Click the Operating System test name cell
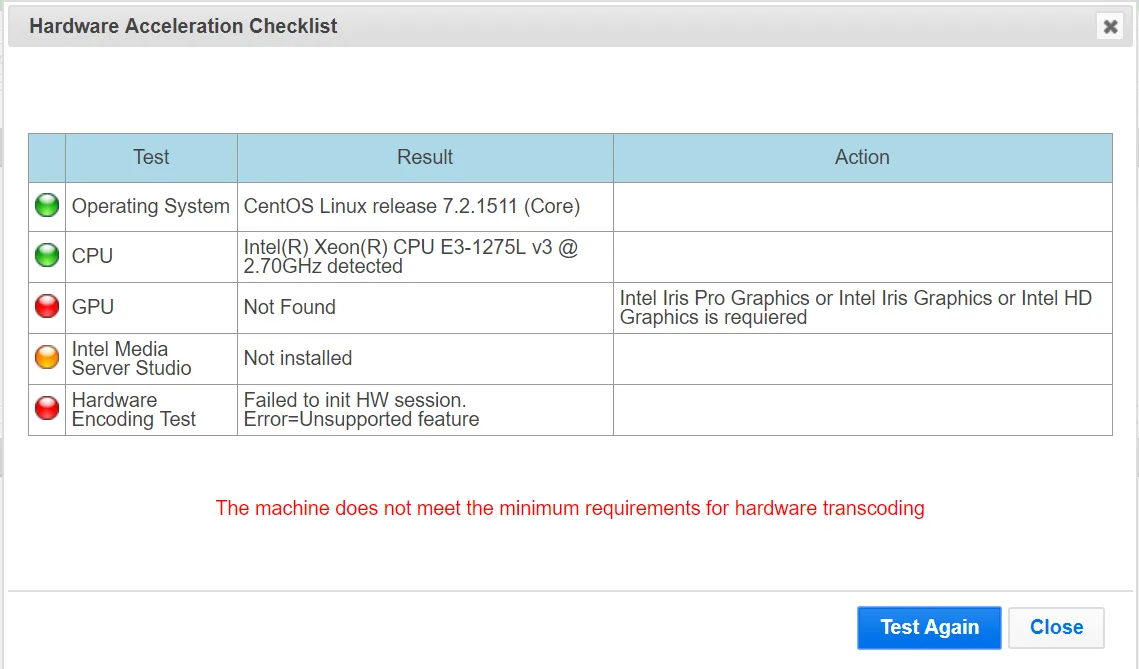The image size is (1139, 669). 151,206
